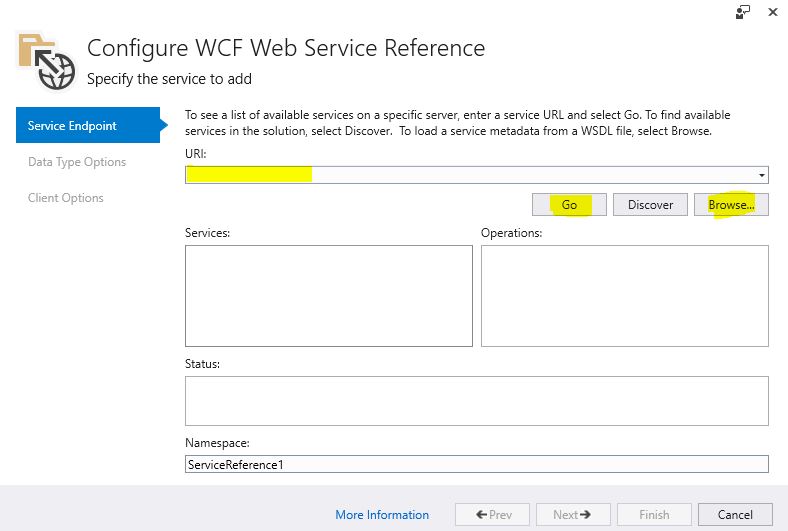This screenshot has width=788, height=531.
Task: Expand the URI dropdown arrow
Action: click(x=762, y=175)
